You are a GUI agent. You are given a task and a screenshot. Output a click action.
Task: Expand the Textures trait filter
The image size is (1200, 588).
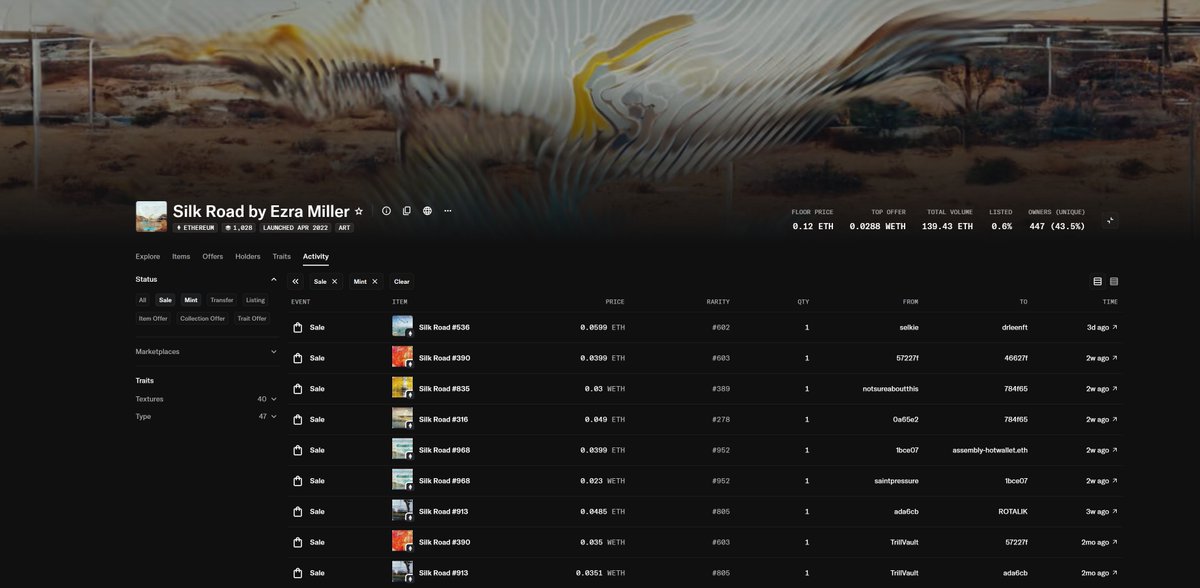207,399
